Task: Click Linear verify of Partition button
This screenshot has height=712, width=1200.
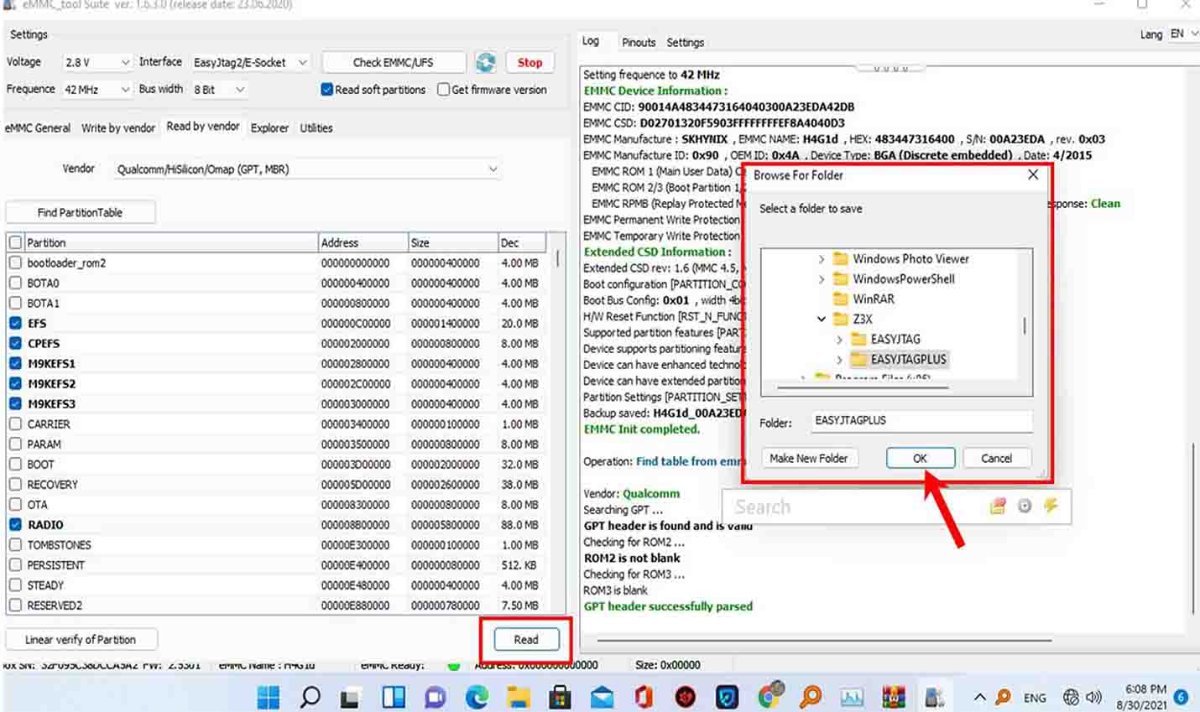Action: point(83,640)
